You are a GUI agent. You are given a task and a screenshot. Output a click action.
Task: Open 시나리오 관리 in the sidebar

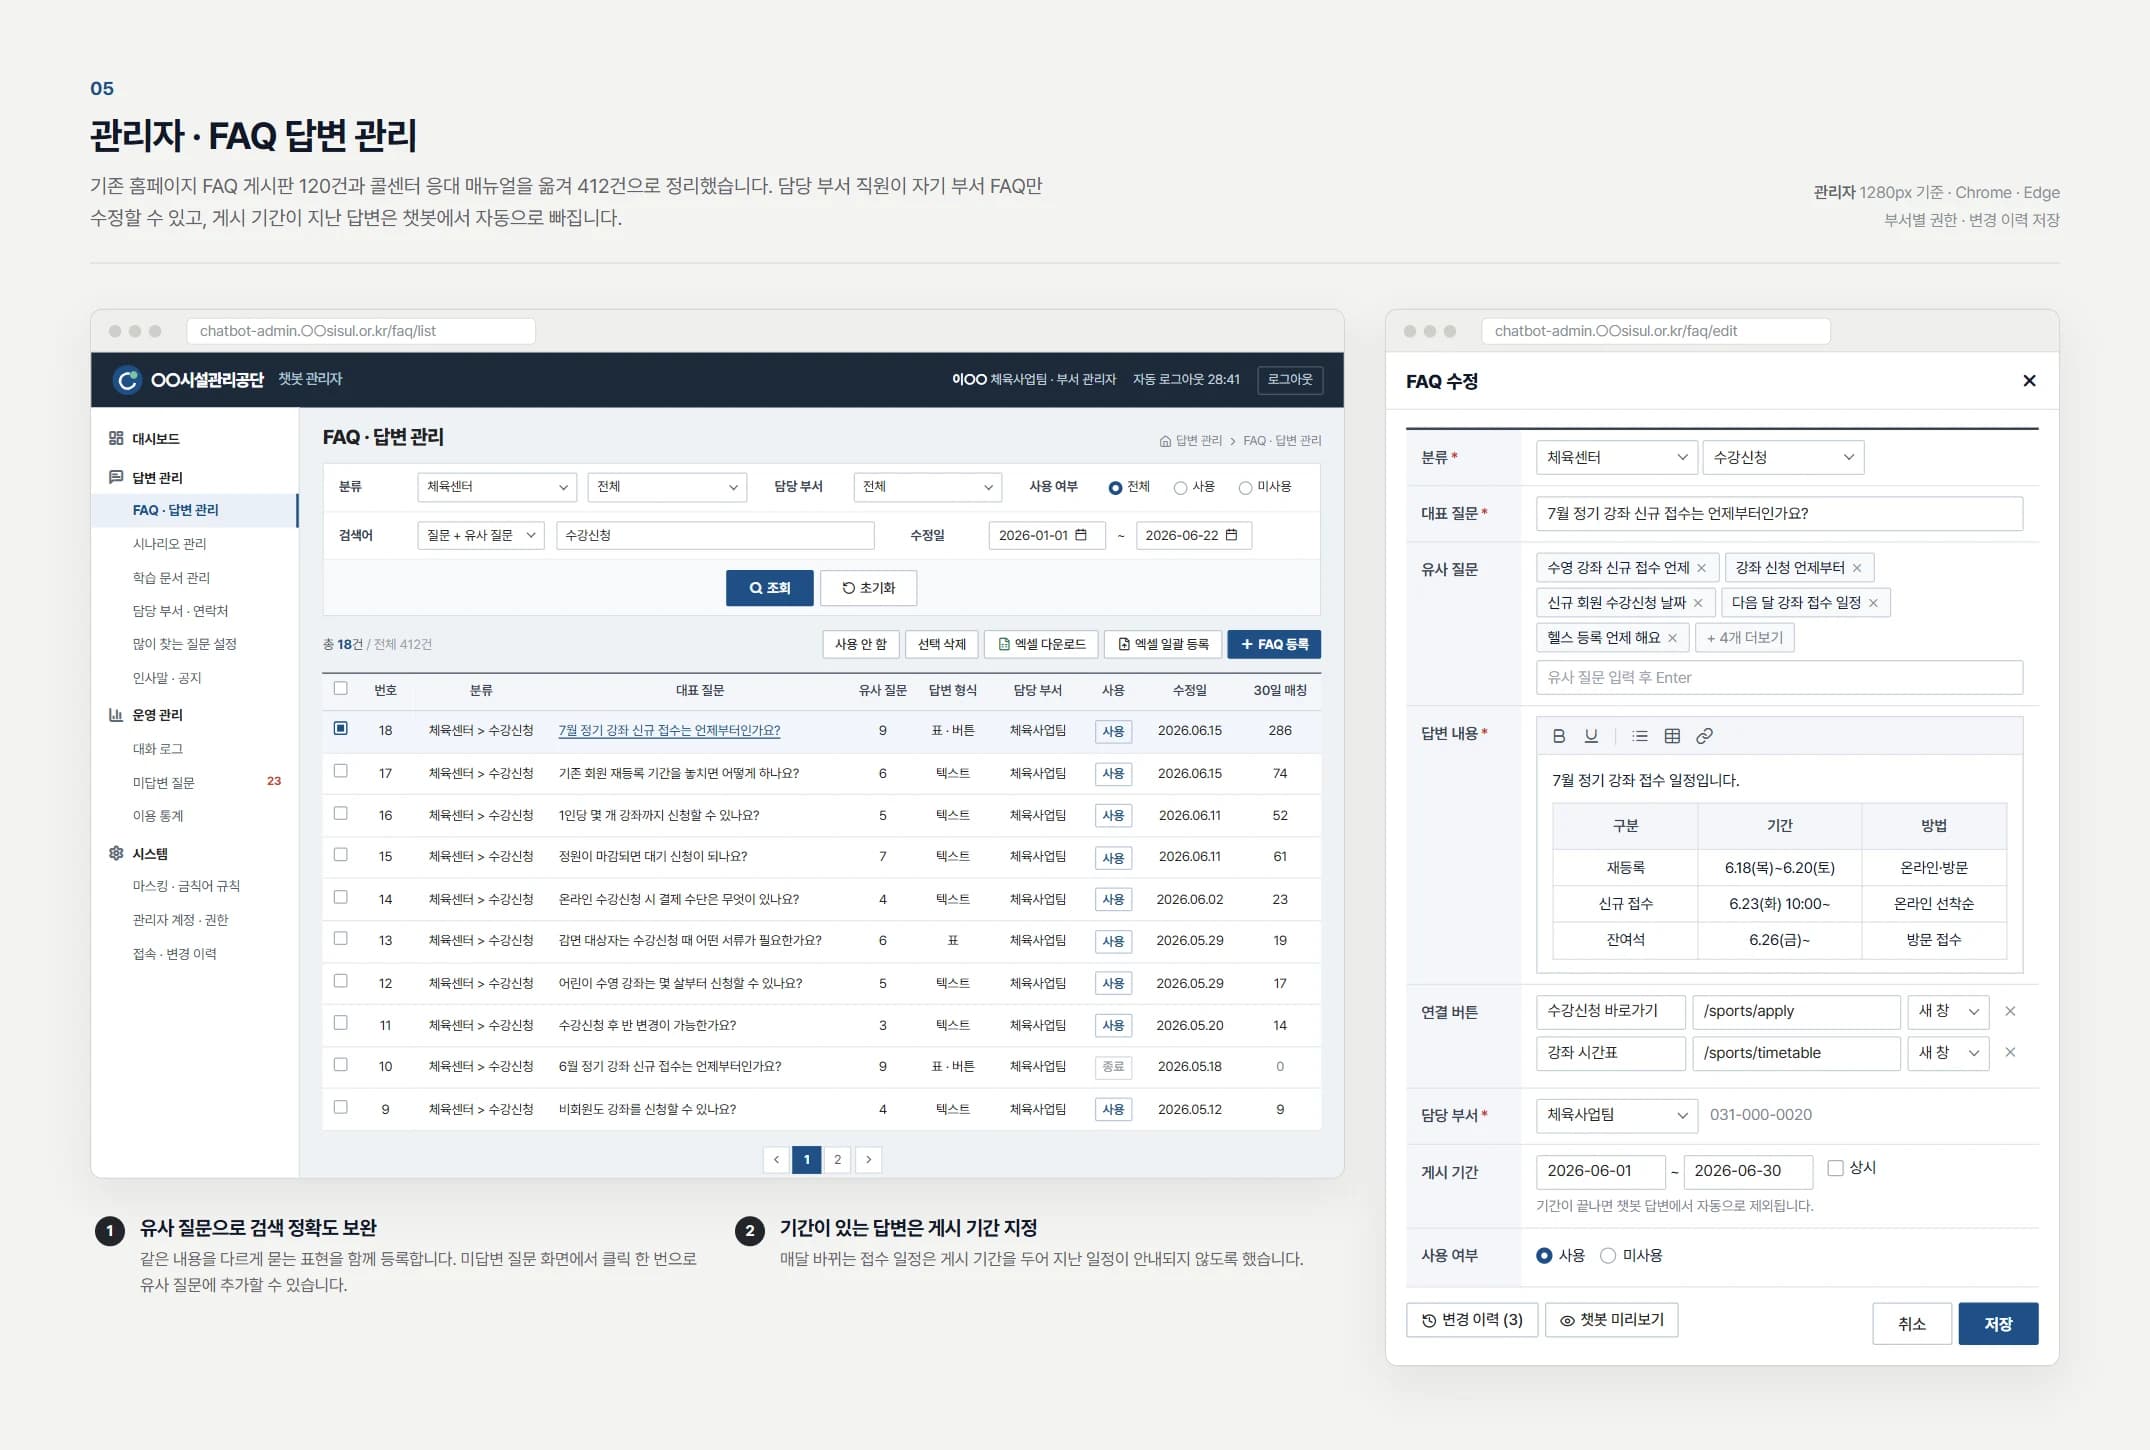point(170,543)
